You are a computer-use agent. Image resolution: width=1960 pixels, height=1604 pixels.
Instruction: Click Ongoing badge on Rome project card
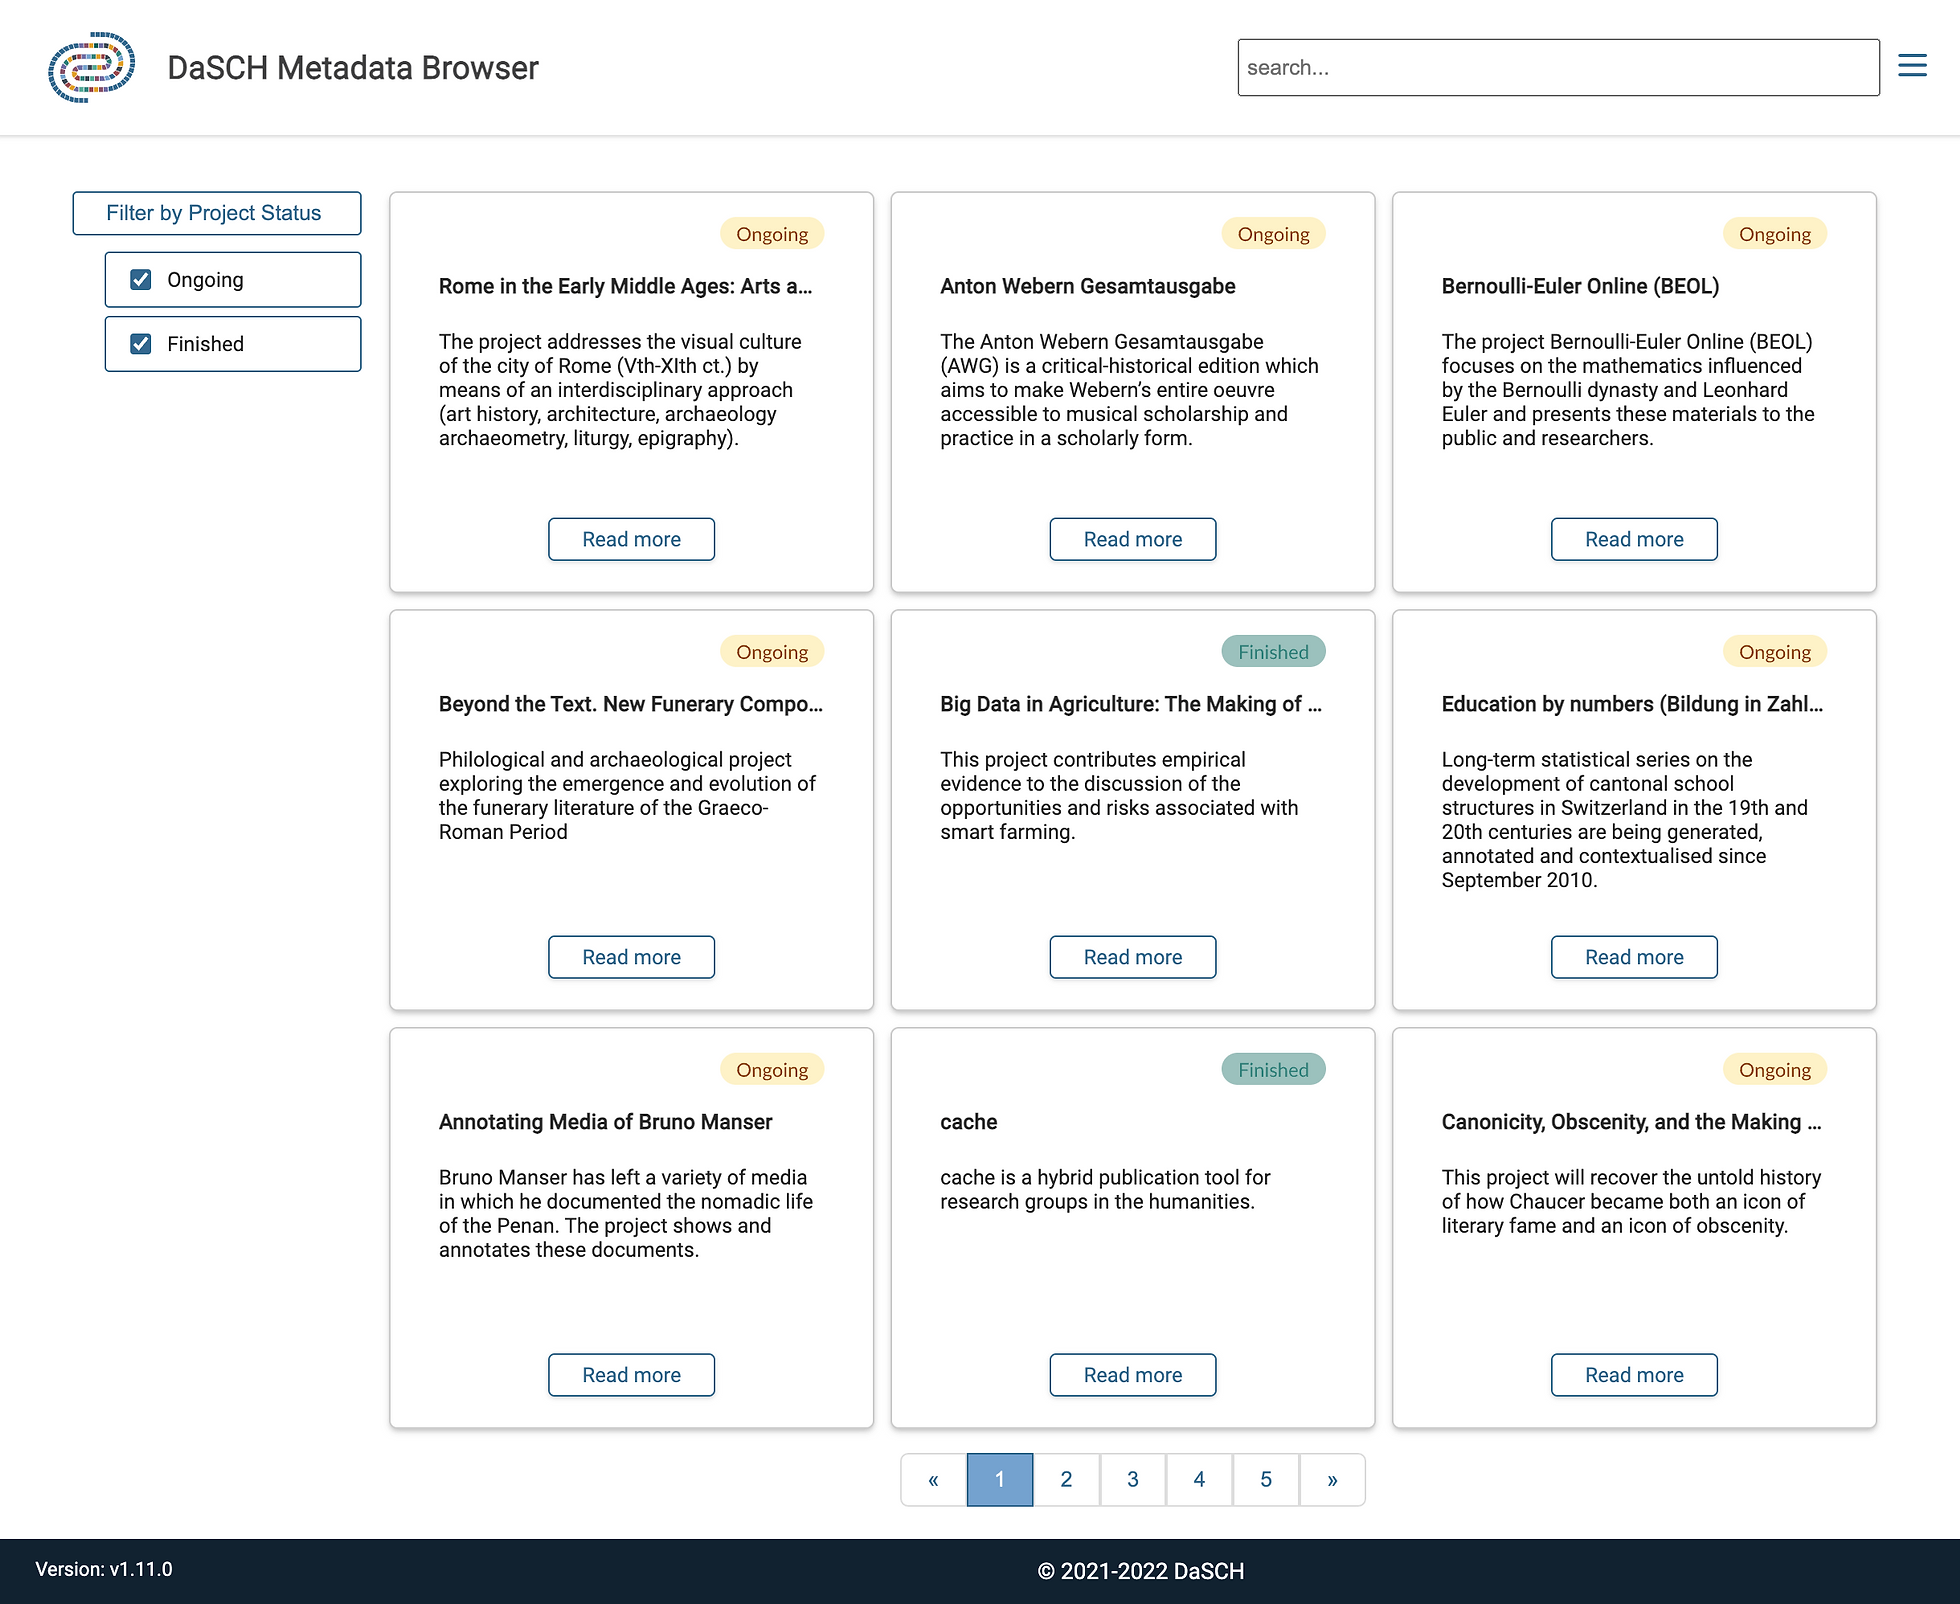(772, 234)
